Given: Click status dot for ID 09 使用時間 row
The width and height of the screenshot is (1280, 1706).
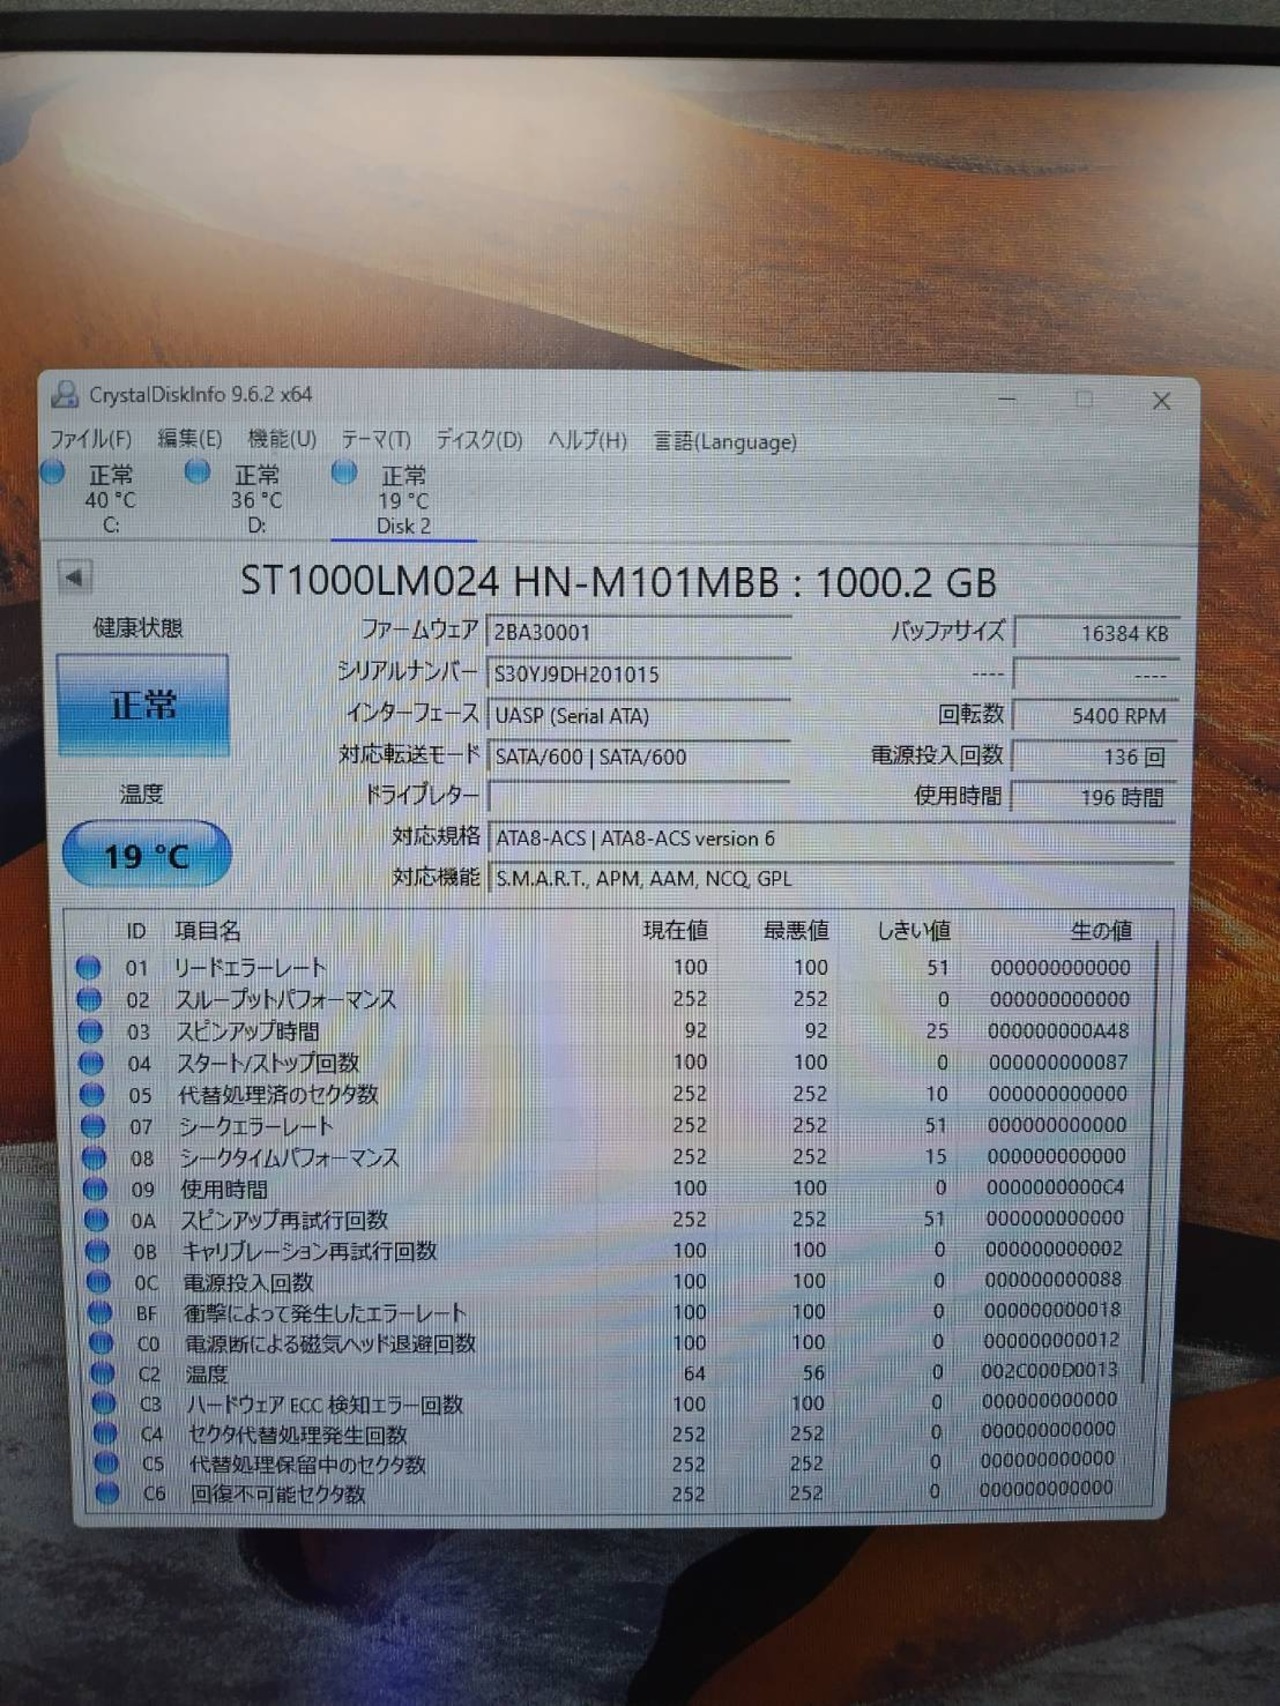Looking at the screenshot, I should point(96,1189).
